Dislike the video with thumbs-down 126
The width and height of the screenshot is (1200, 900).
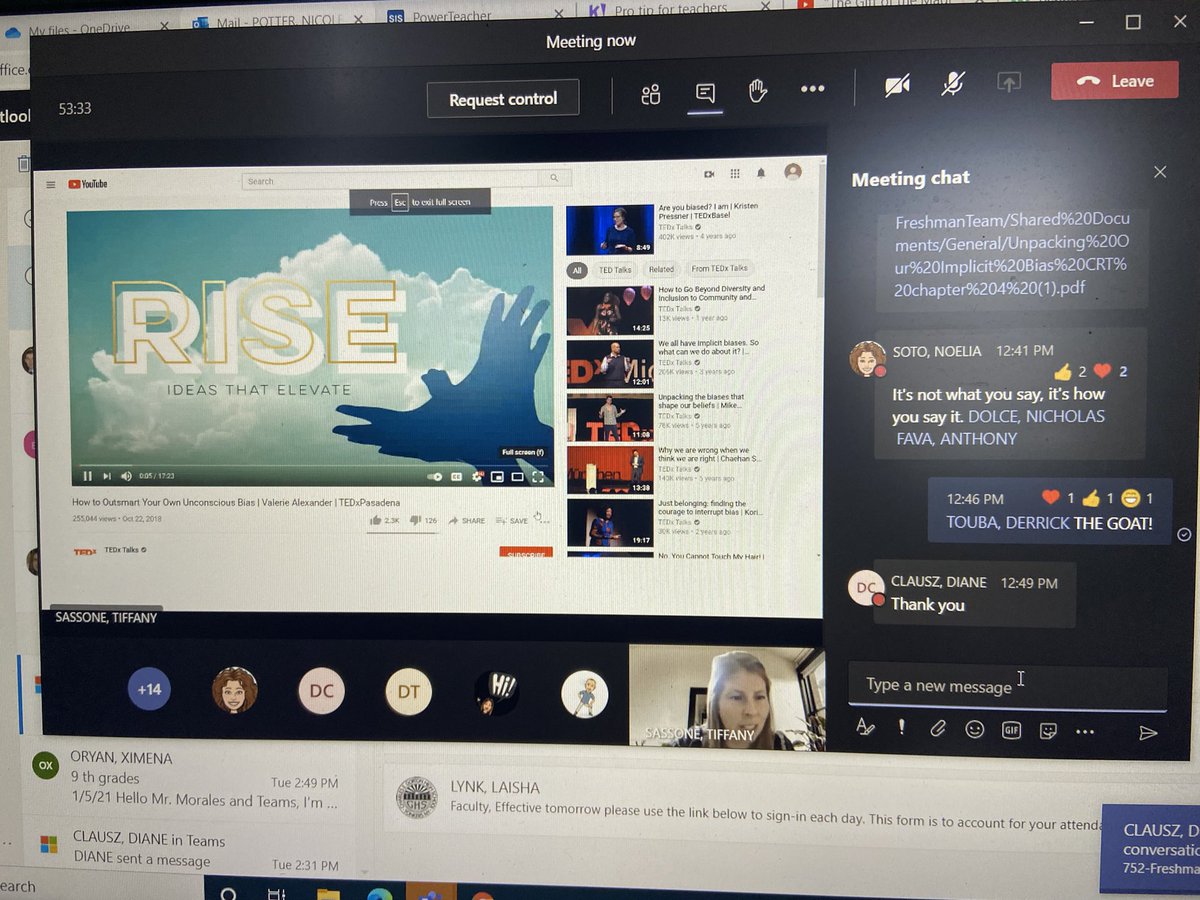(425, 520)
